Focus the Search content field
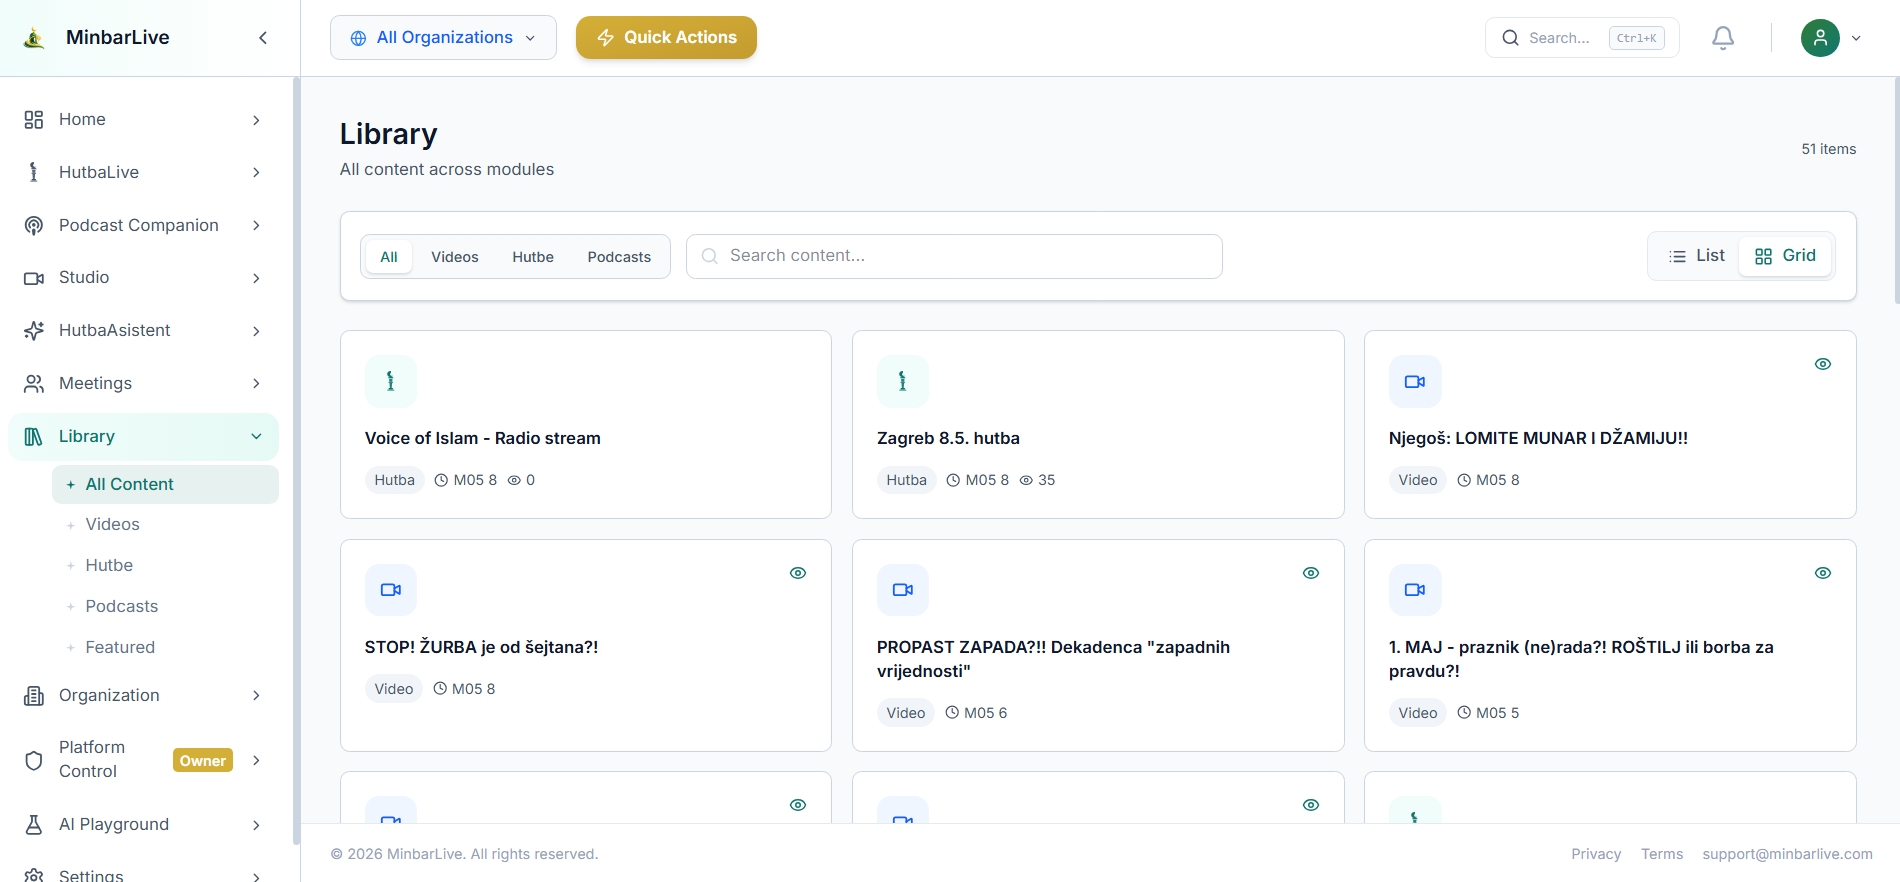 click(x=954, y=256)
